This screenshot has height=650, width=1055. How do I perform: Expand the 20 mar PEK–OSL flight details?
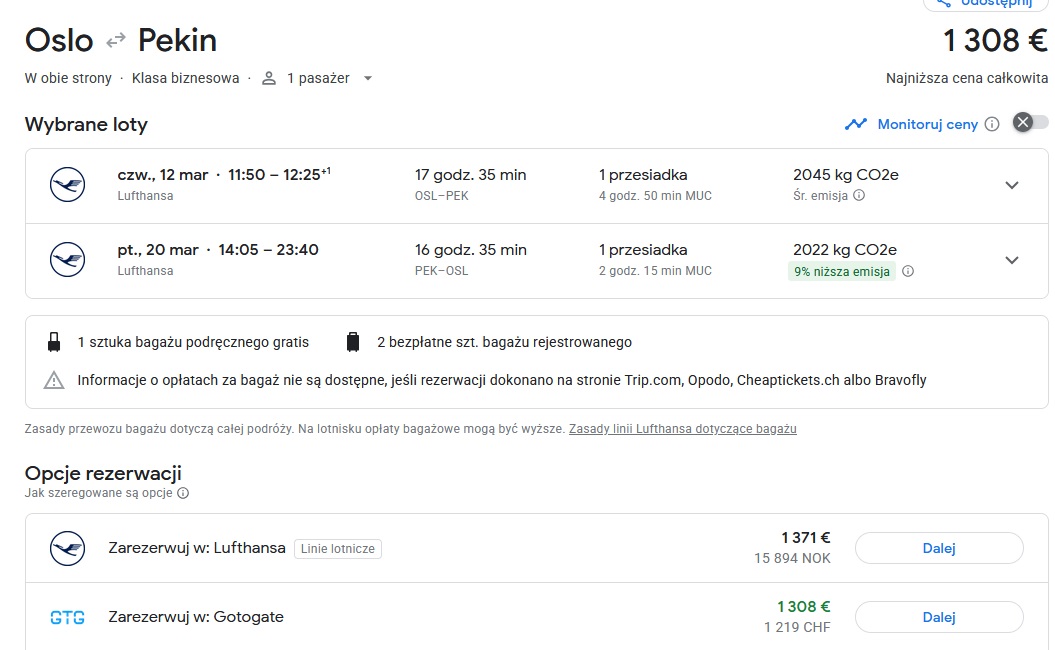[1012, 260]
